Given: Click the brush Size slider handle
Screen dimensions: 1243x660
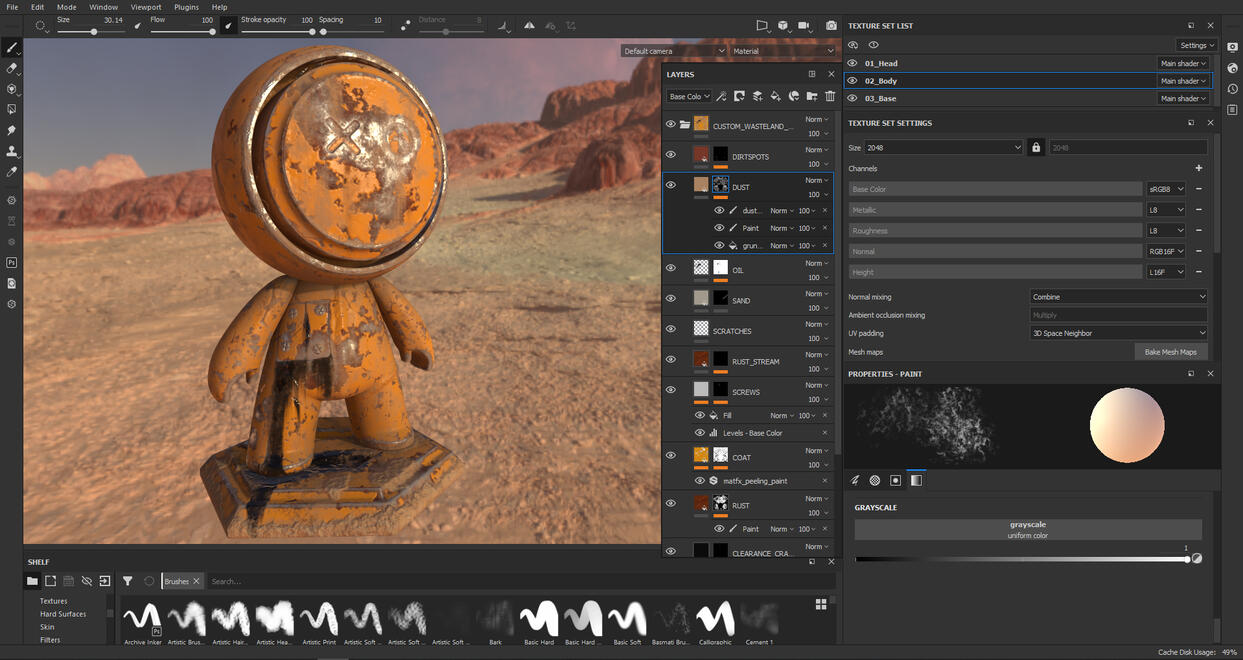Looking at the screenshot, I should point(94,32).
